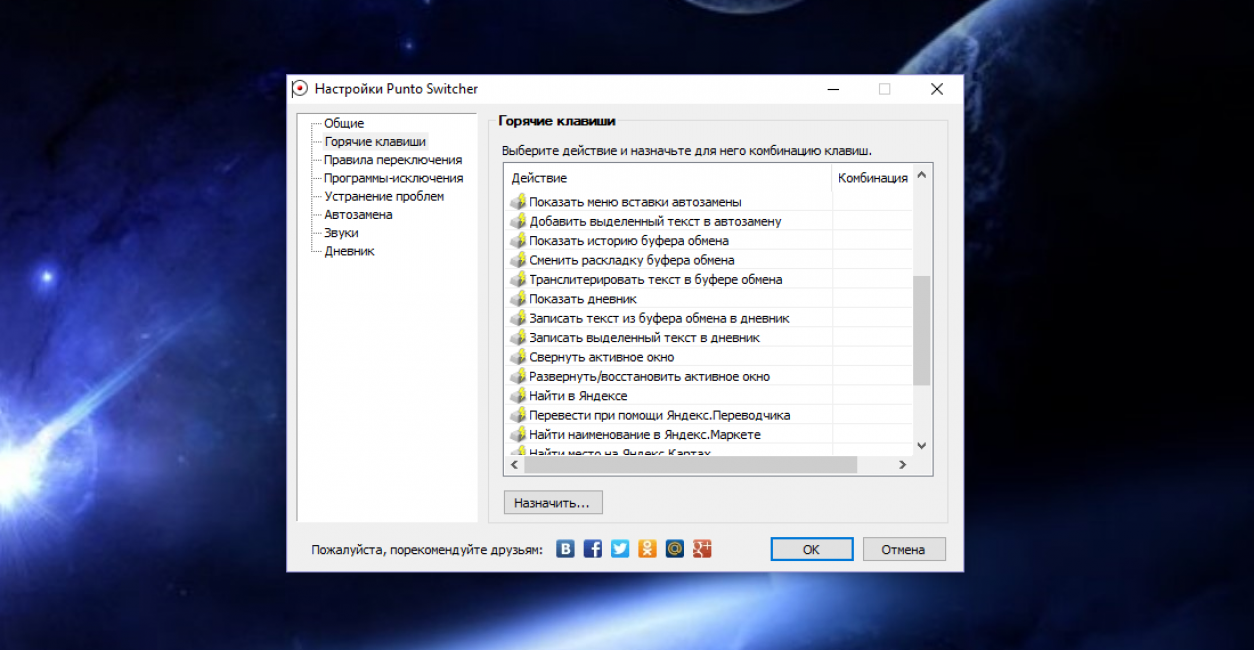The width and height of the screenshot is (1254, 650).
Task: Click icon beside 'Показать дневник'
Action: coord(518,299)
